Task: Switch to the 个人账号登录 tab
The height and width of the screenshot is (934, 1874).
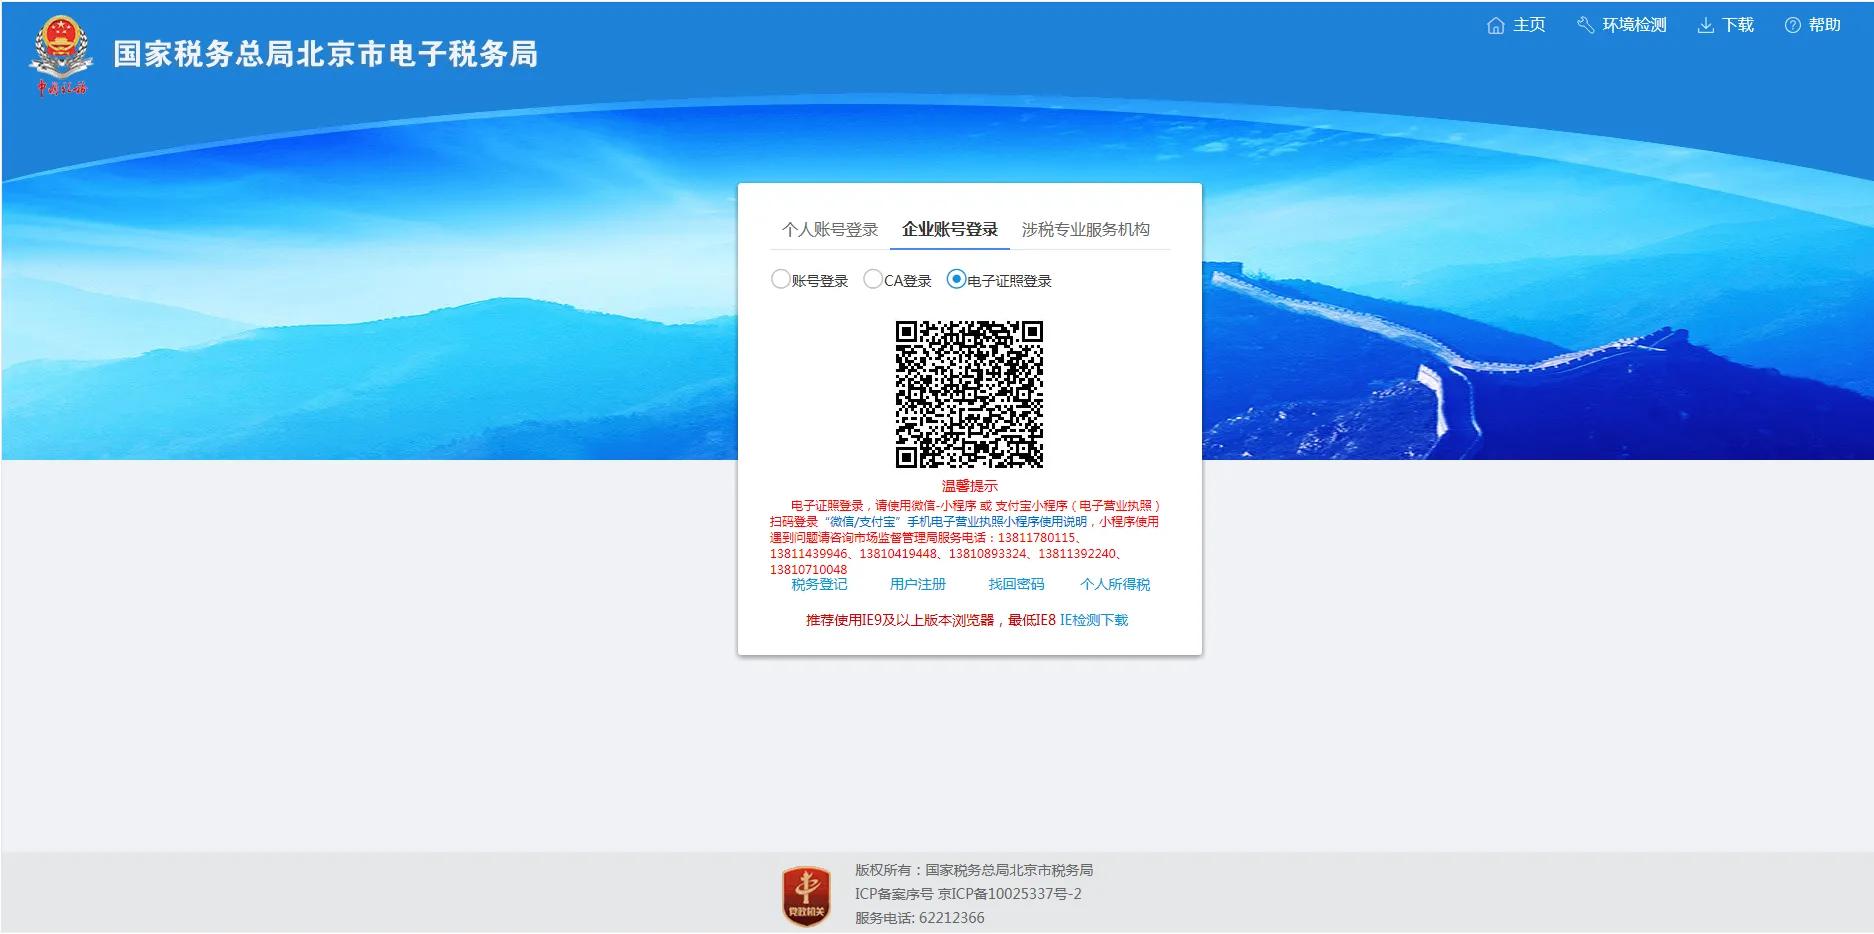Action: coord(829,229)
